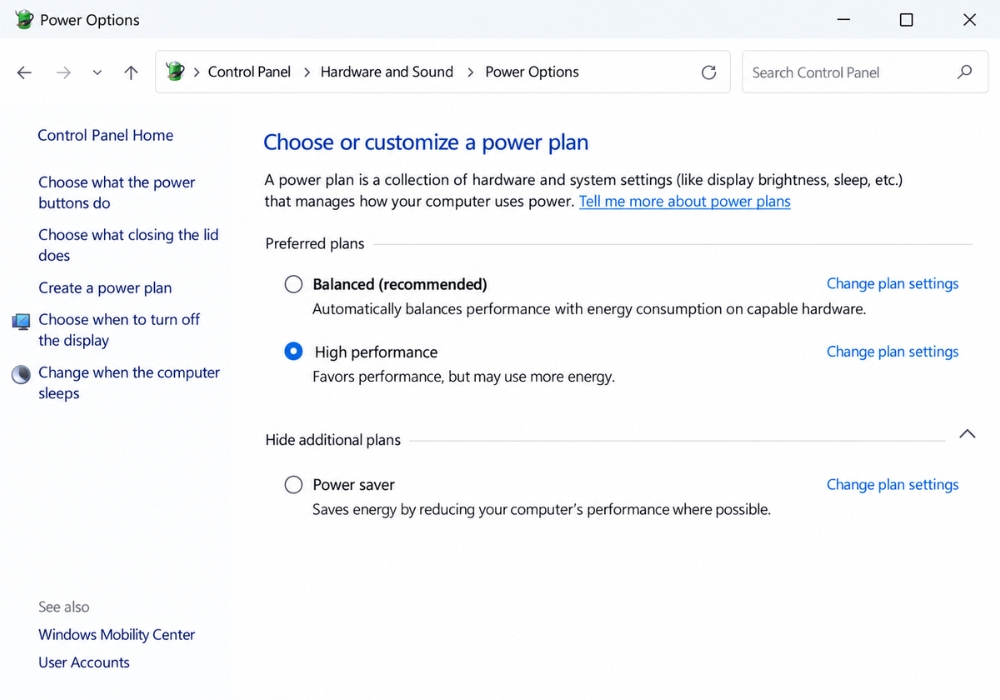1000x700 pixels.
Task: Go to the Control Panel breadcrumb
Action: click(249, 72)
